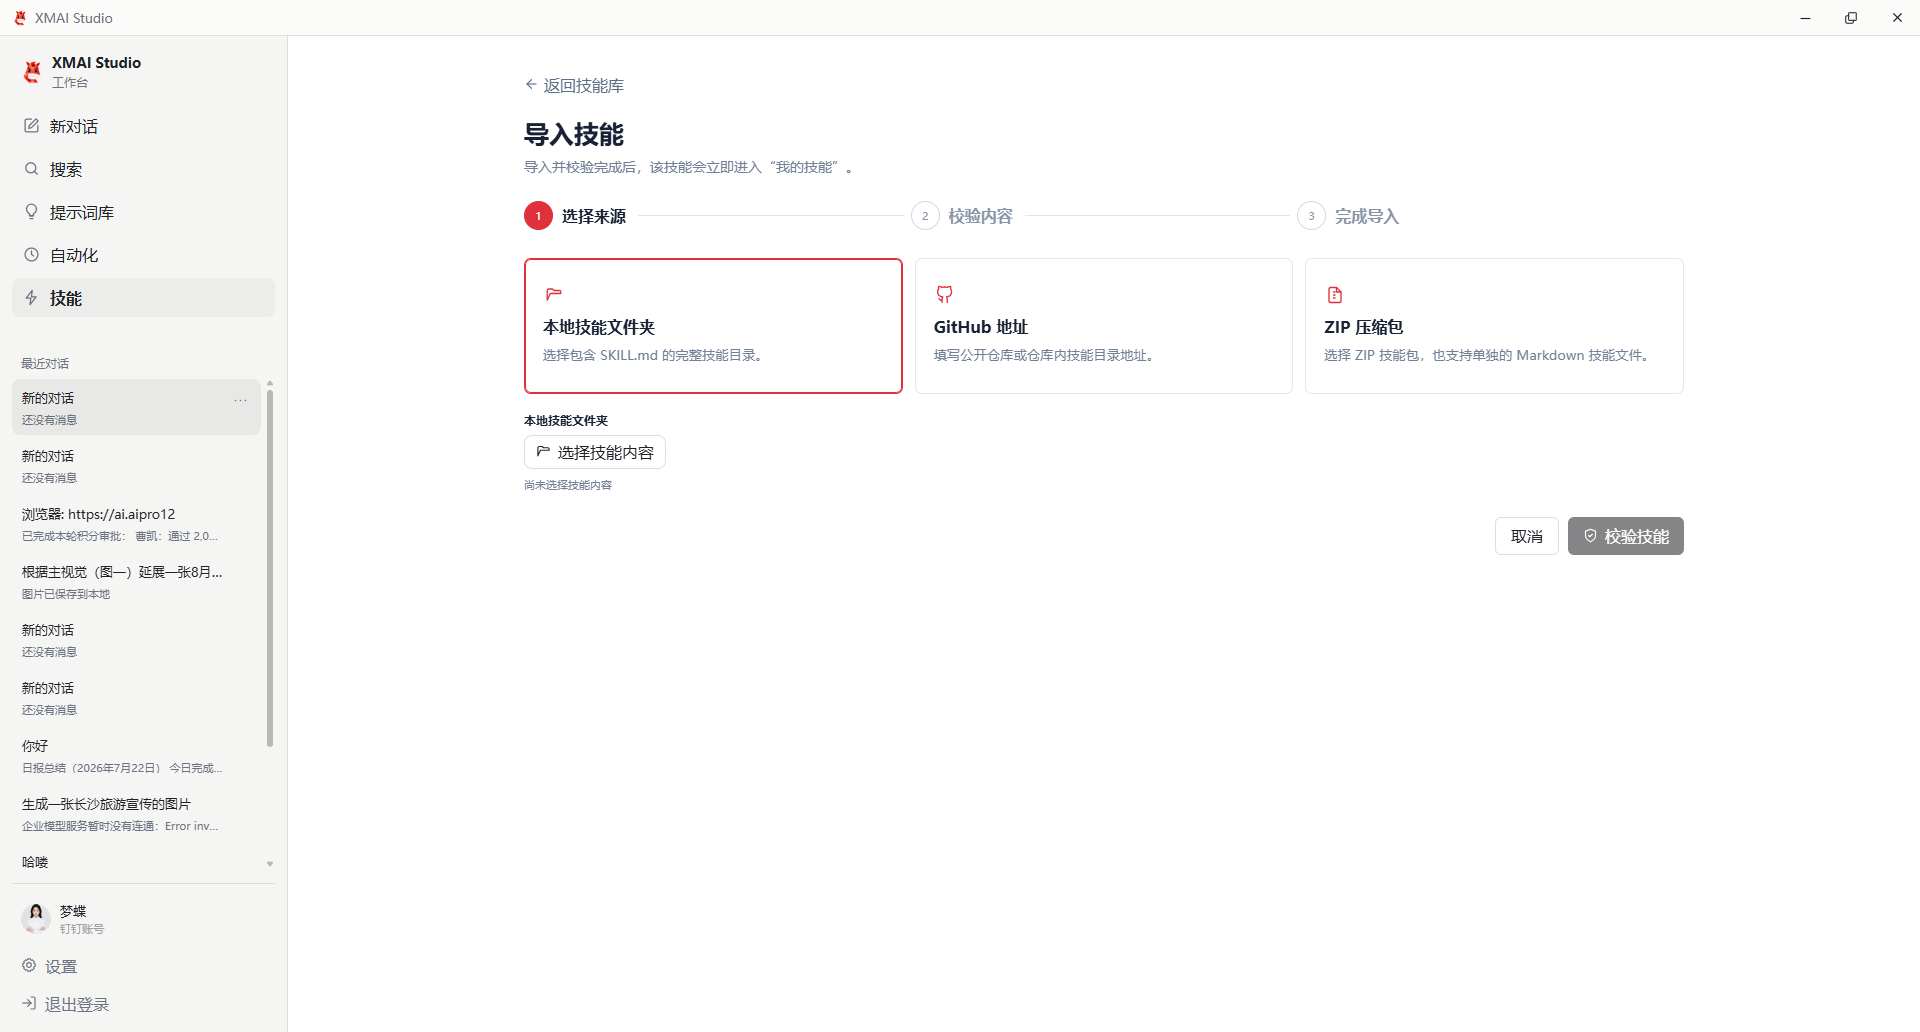Click the folder icon in 本地技能文件夹 card
Screen dimensions: 1920x1032
click(553, 294)
